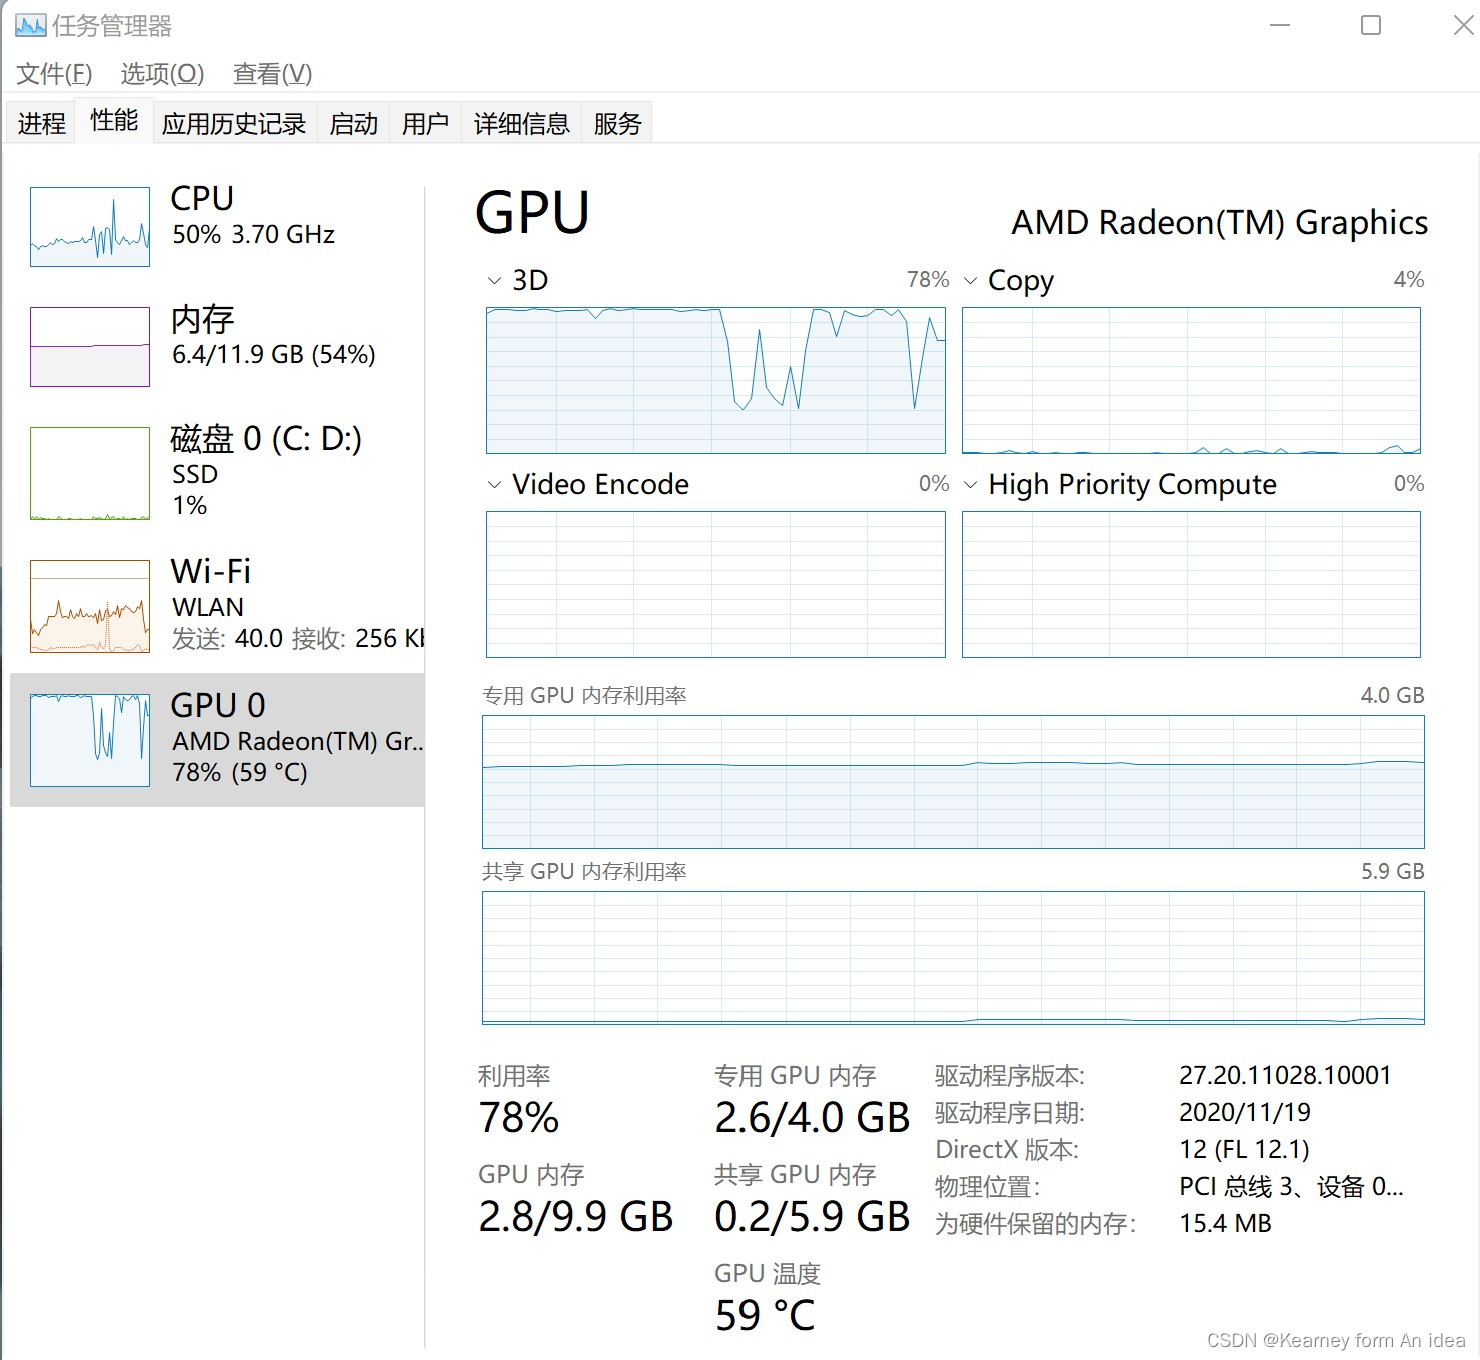Click the 0.2/5.9 GB shared memory value
The width and height of the screenshot is (1480, 1360).
pos(812,1217)
